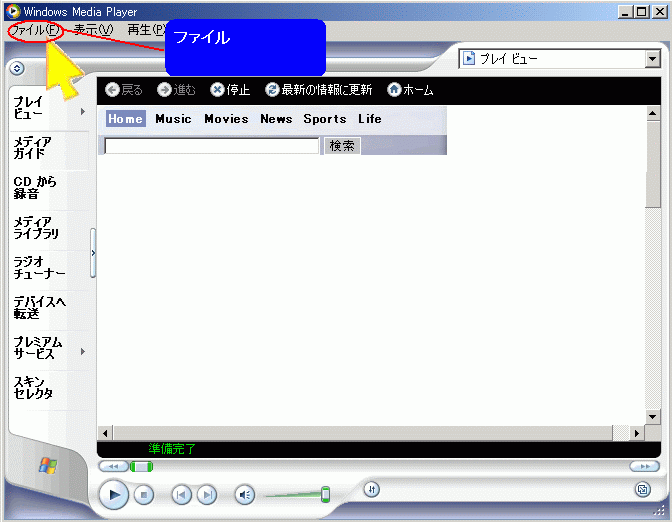Click the fast forward button

click(645, 466)
